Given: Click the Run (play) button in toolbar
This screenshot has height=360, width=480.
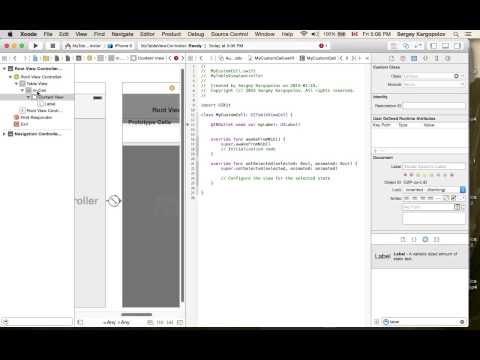Looking at the screenshot, I should (x=36, y=46).
